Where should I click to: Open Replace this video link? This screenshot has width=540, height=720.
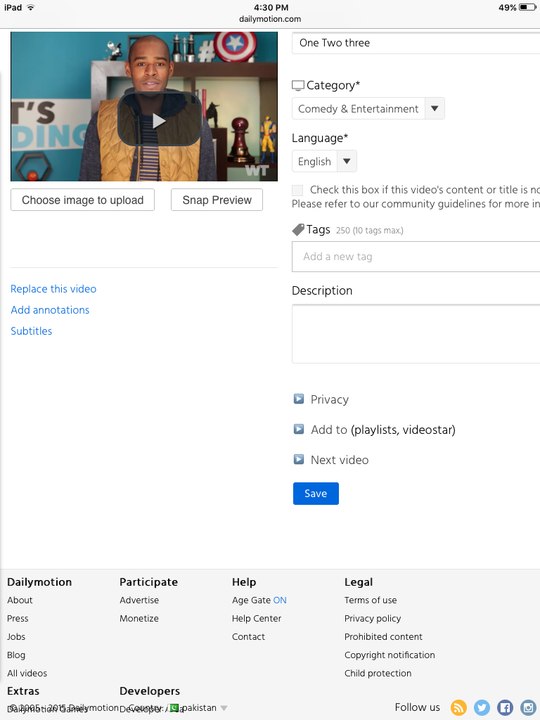click(x=53, y=289)
